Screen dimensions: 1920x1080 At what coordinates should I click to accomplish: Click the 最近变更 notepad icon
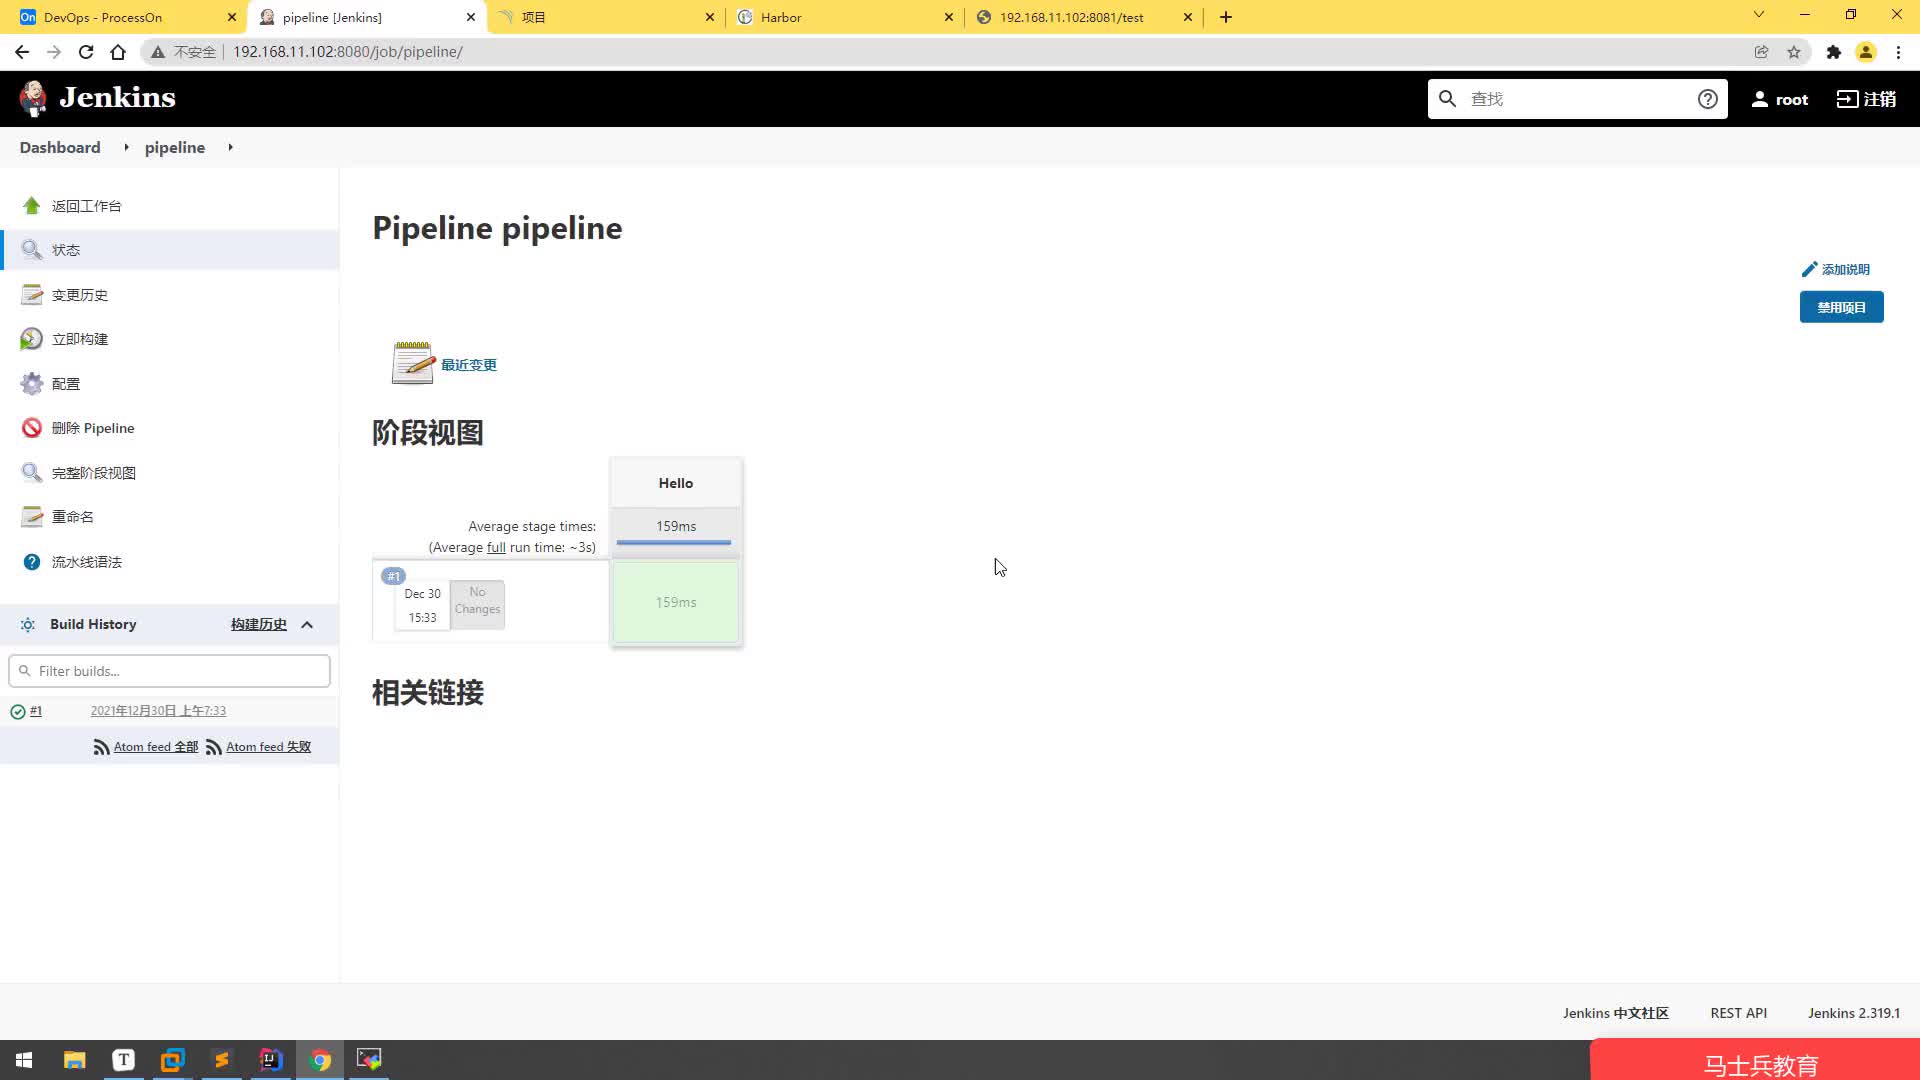pyautogui.click(x=413, y=363)
